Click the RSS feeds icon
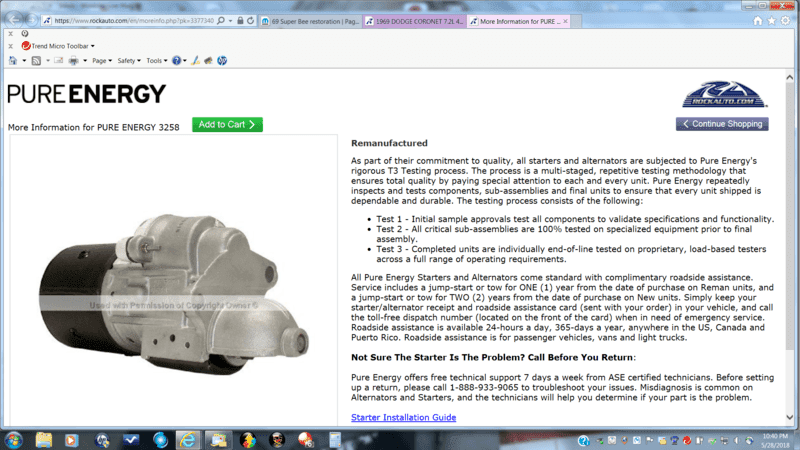The width and height of the screenshot is (800, 450). coord(36,61)
